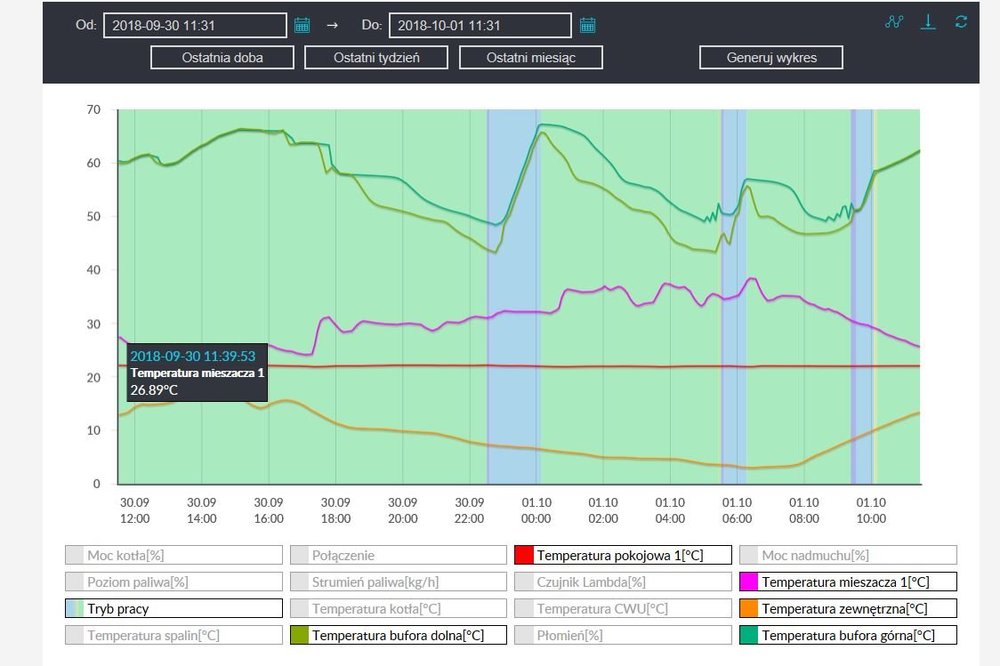Select the Ostatni miesiąc range
Screen dimensions: 1000x666
531,57
